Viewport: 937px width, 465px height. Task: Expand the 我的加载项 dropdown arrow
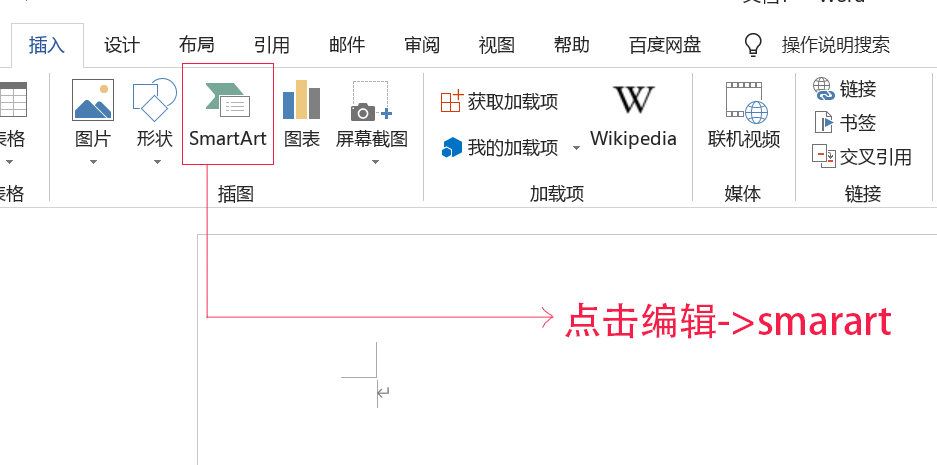tap(576, 148)
